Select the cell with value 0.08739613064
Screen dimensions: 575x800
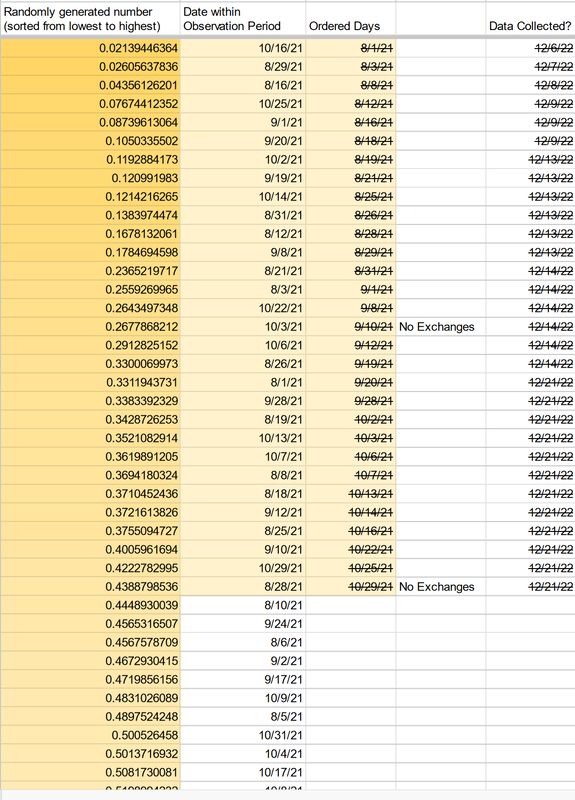(x=90, y=122)
